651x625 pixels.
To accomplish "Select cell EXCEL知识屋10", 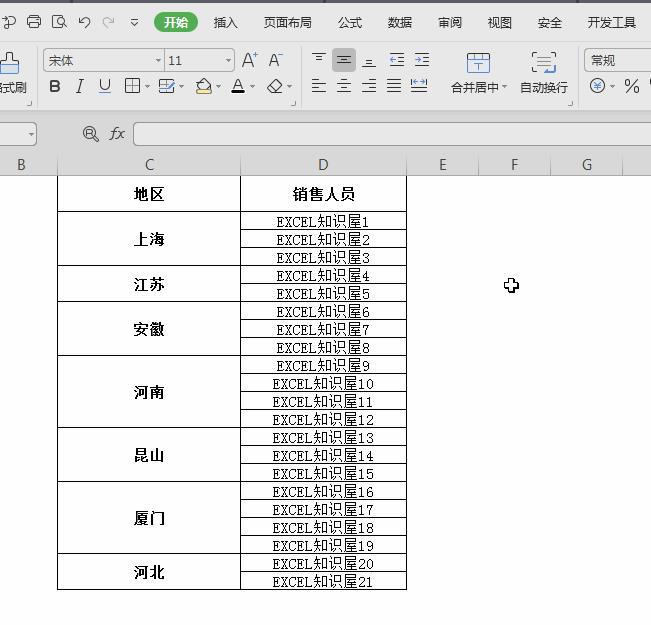I will [323, 383].
